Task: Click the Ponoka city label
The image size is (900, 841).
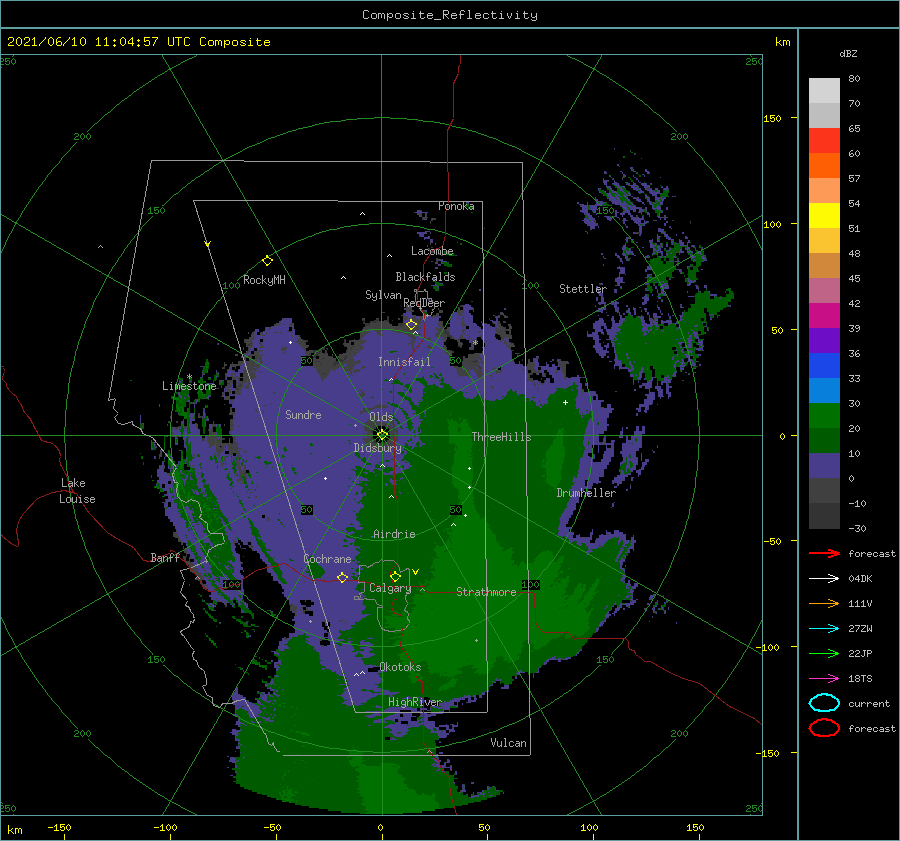Action: point(456,206)
